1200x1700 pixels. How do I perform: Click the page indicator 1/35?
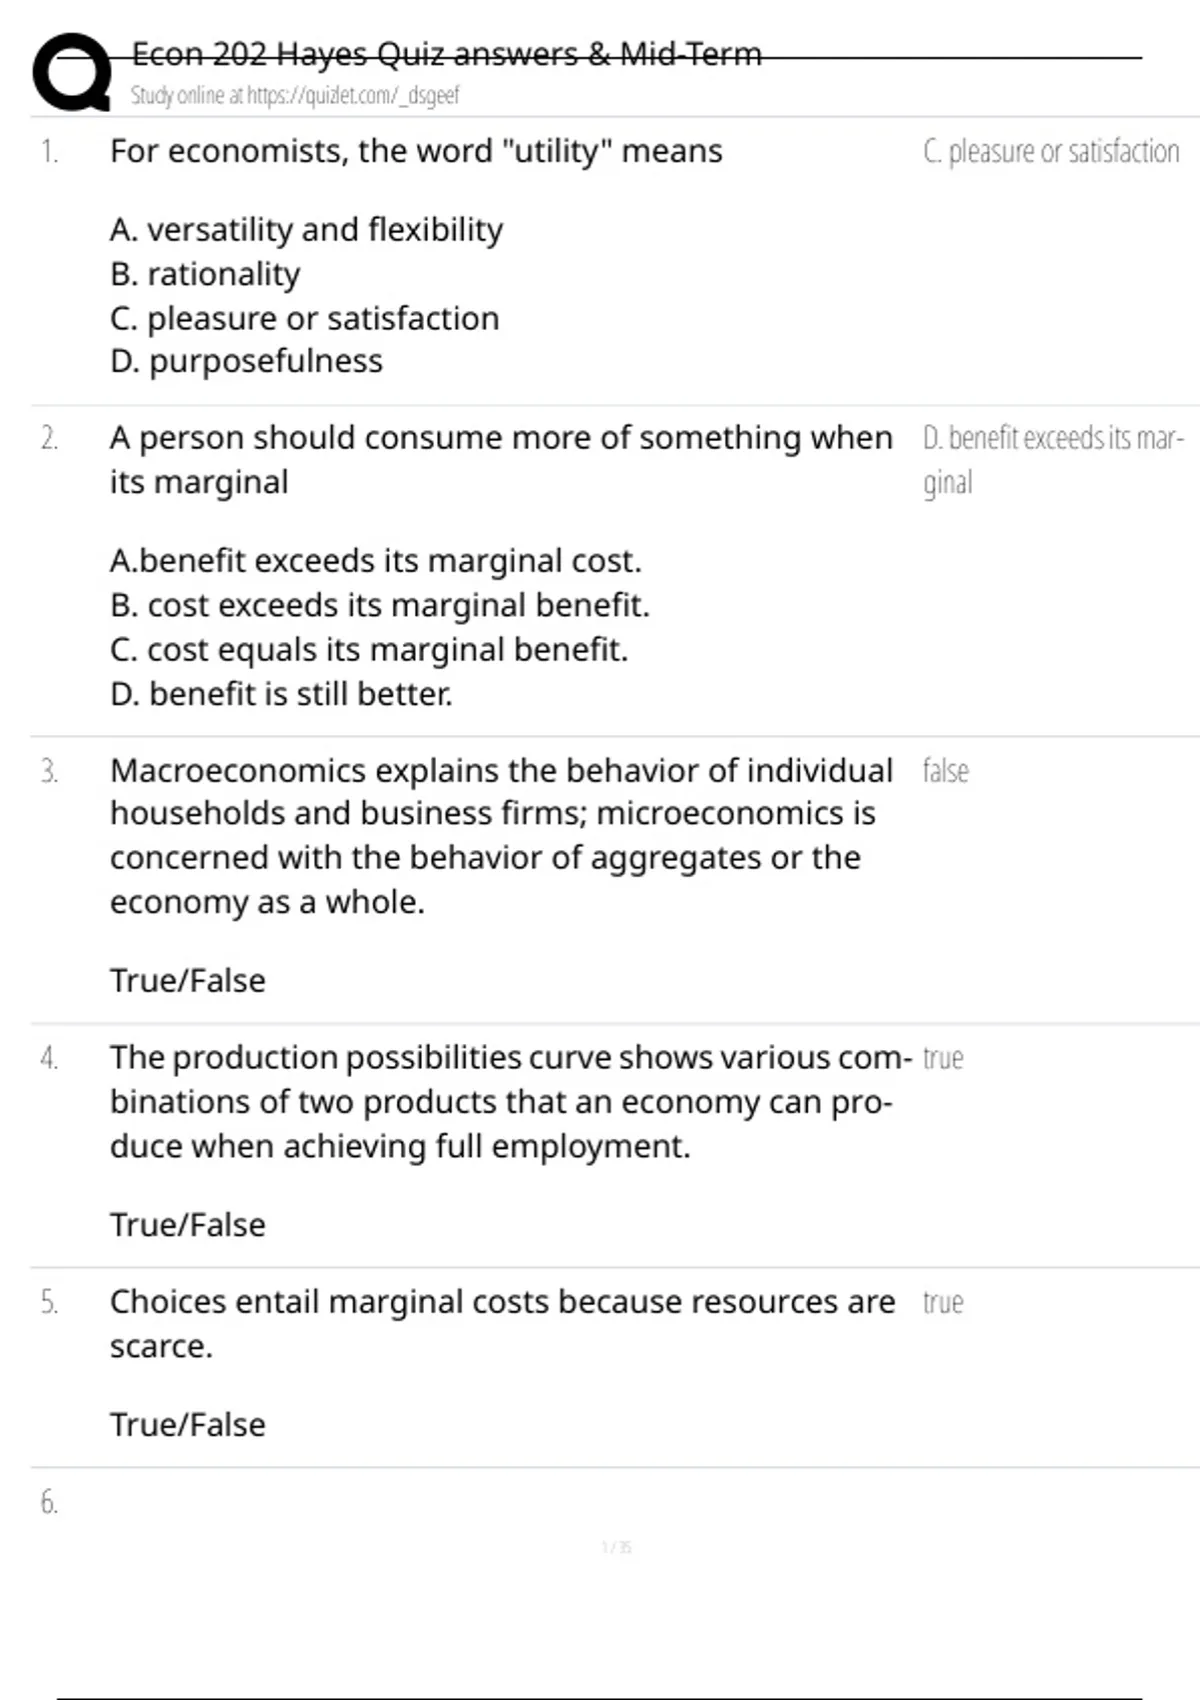click(x=616, y=1547)
